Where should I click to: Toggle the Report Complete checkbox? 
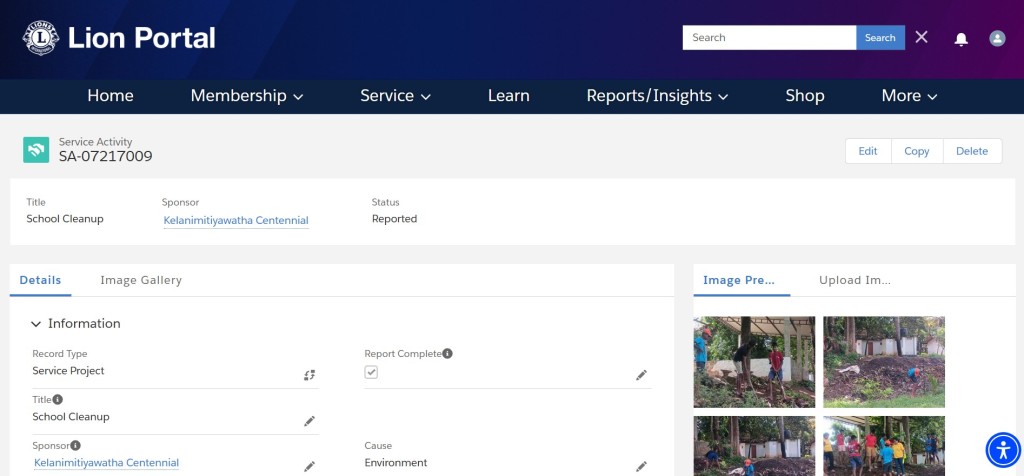point(371,372)
